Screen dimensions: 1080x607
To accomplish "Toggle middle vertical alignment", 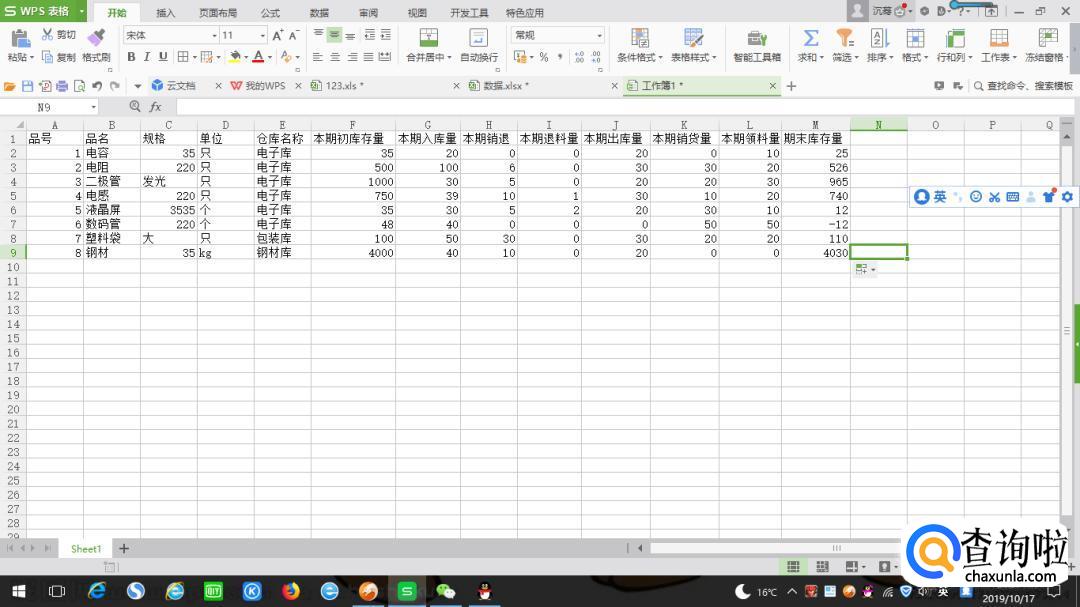I will 334,35.
